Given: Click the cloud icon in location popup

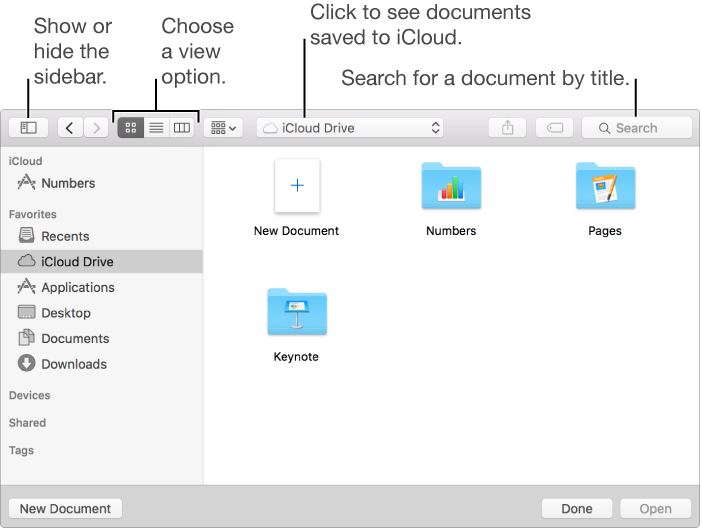Looking at the screenshot, I should 270,129.
